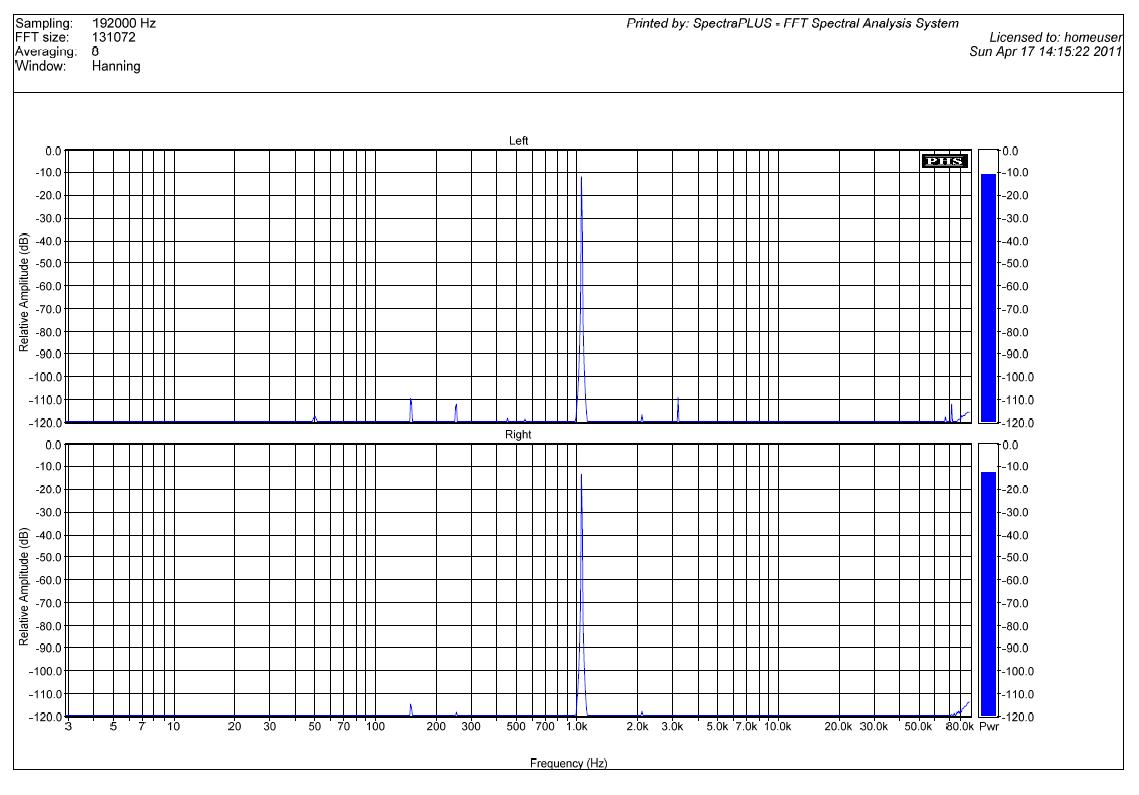The height and width of the screenshot is (795, 1139).
Task: Select the 'Sampling:' label
Action: 44,23
